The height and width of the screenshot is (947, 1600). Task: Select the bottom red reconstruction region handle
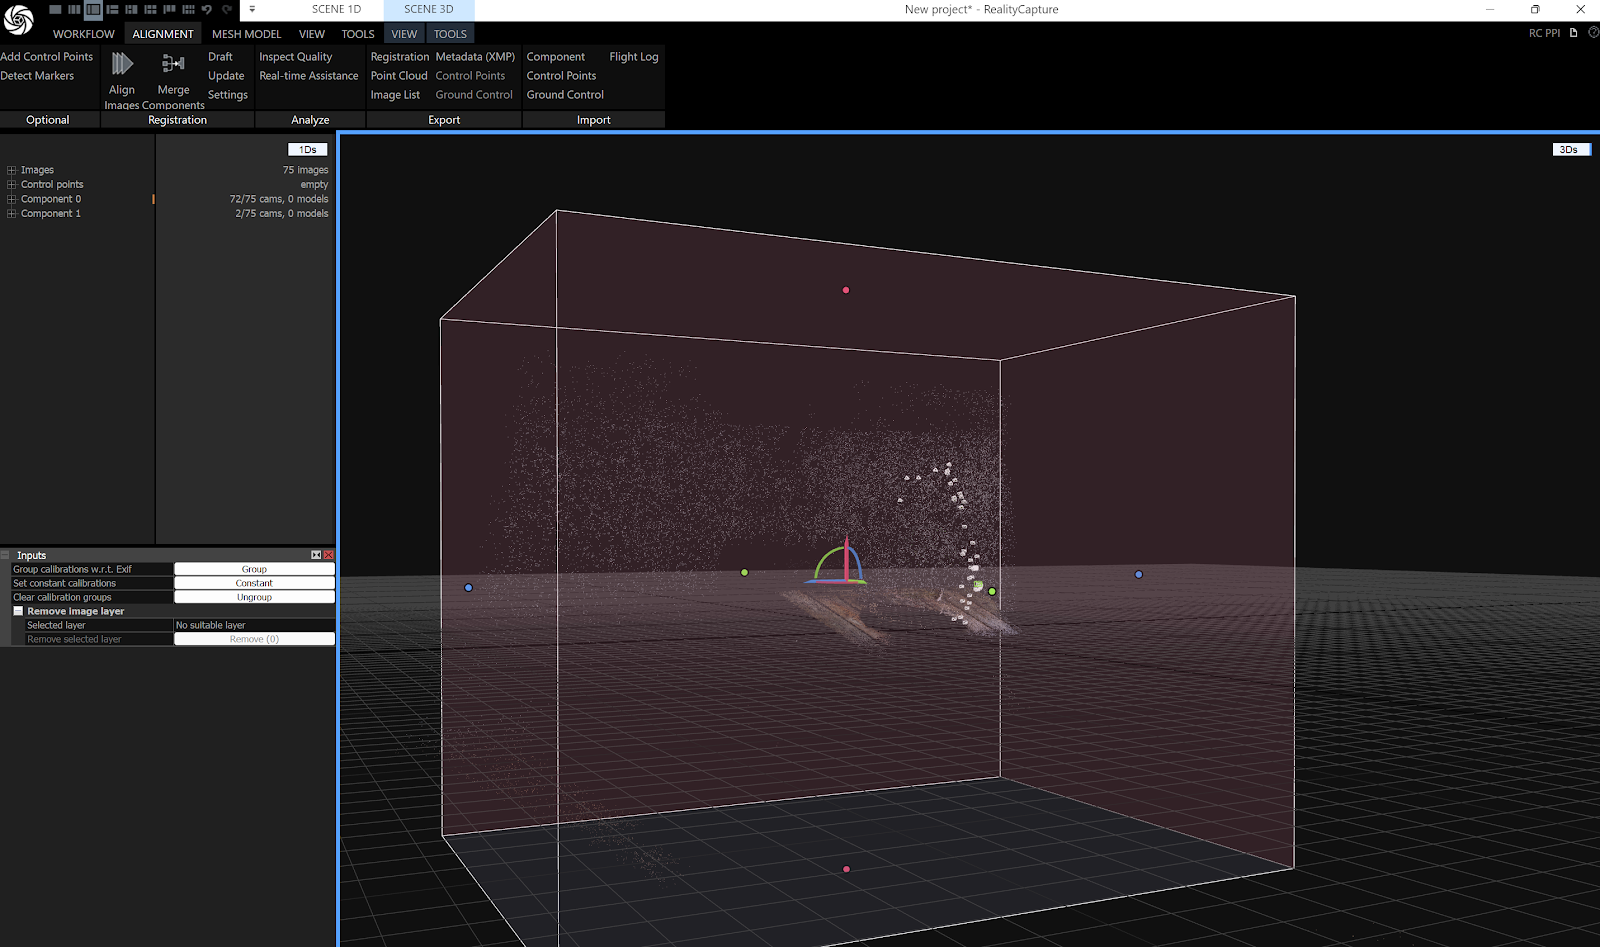(846, 869)
